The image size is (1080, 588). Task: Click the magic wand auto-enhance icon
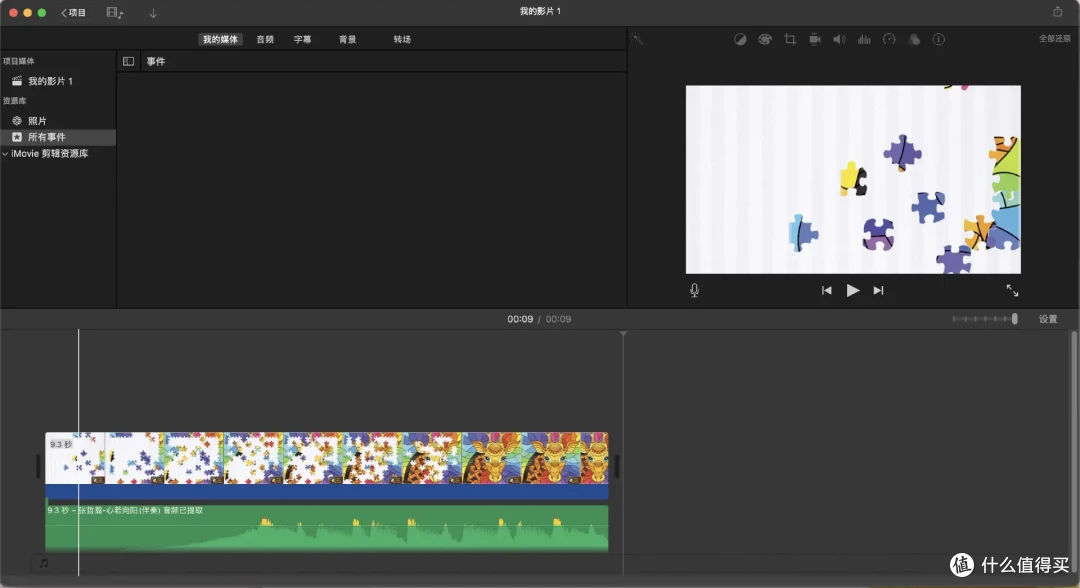click(x=637, y=39)
